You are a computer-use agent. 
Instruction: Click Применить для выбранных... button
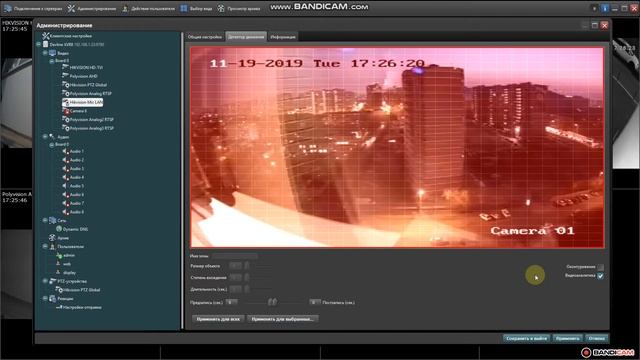282,319
